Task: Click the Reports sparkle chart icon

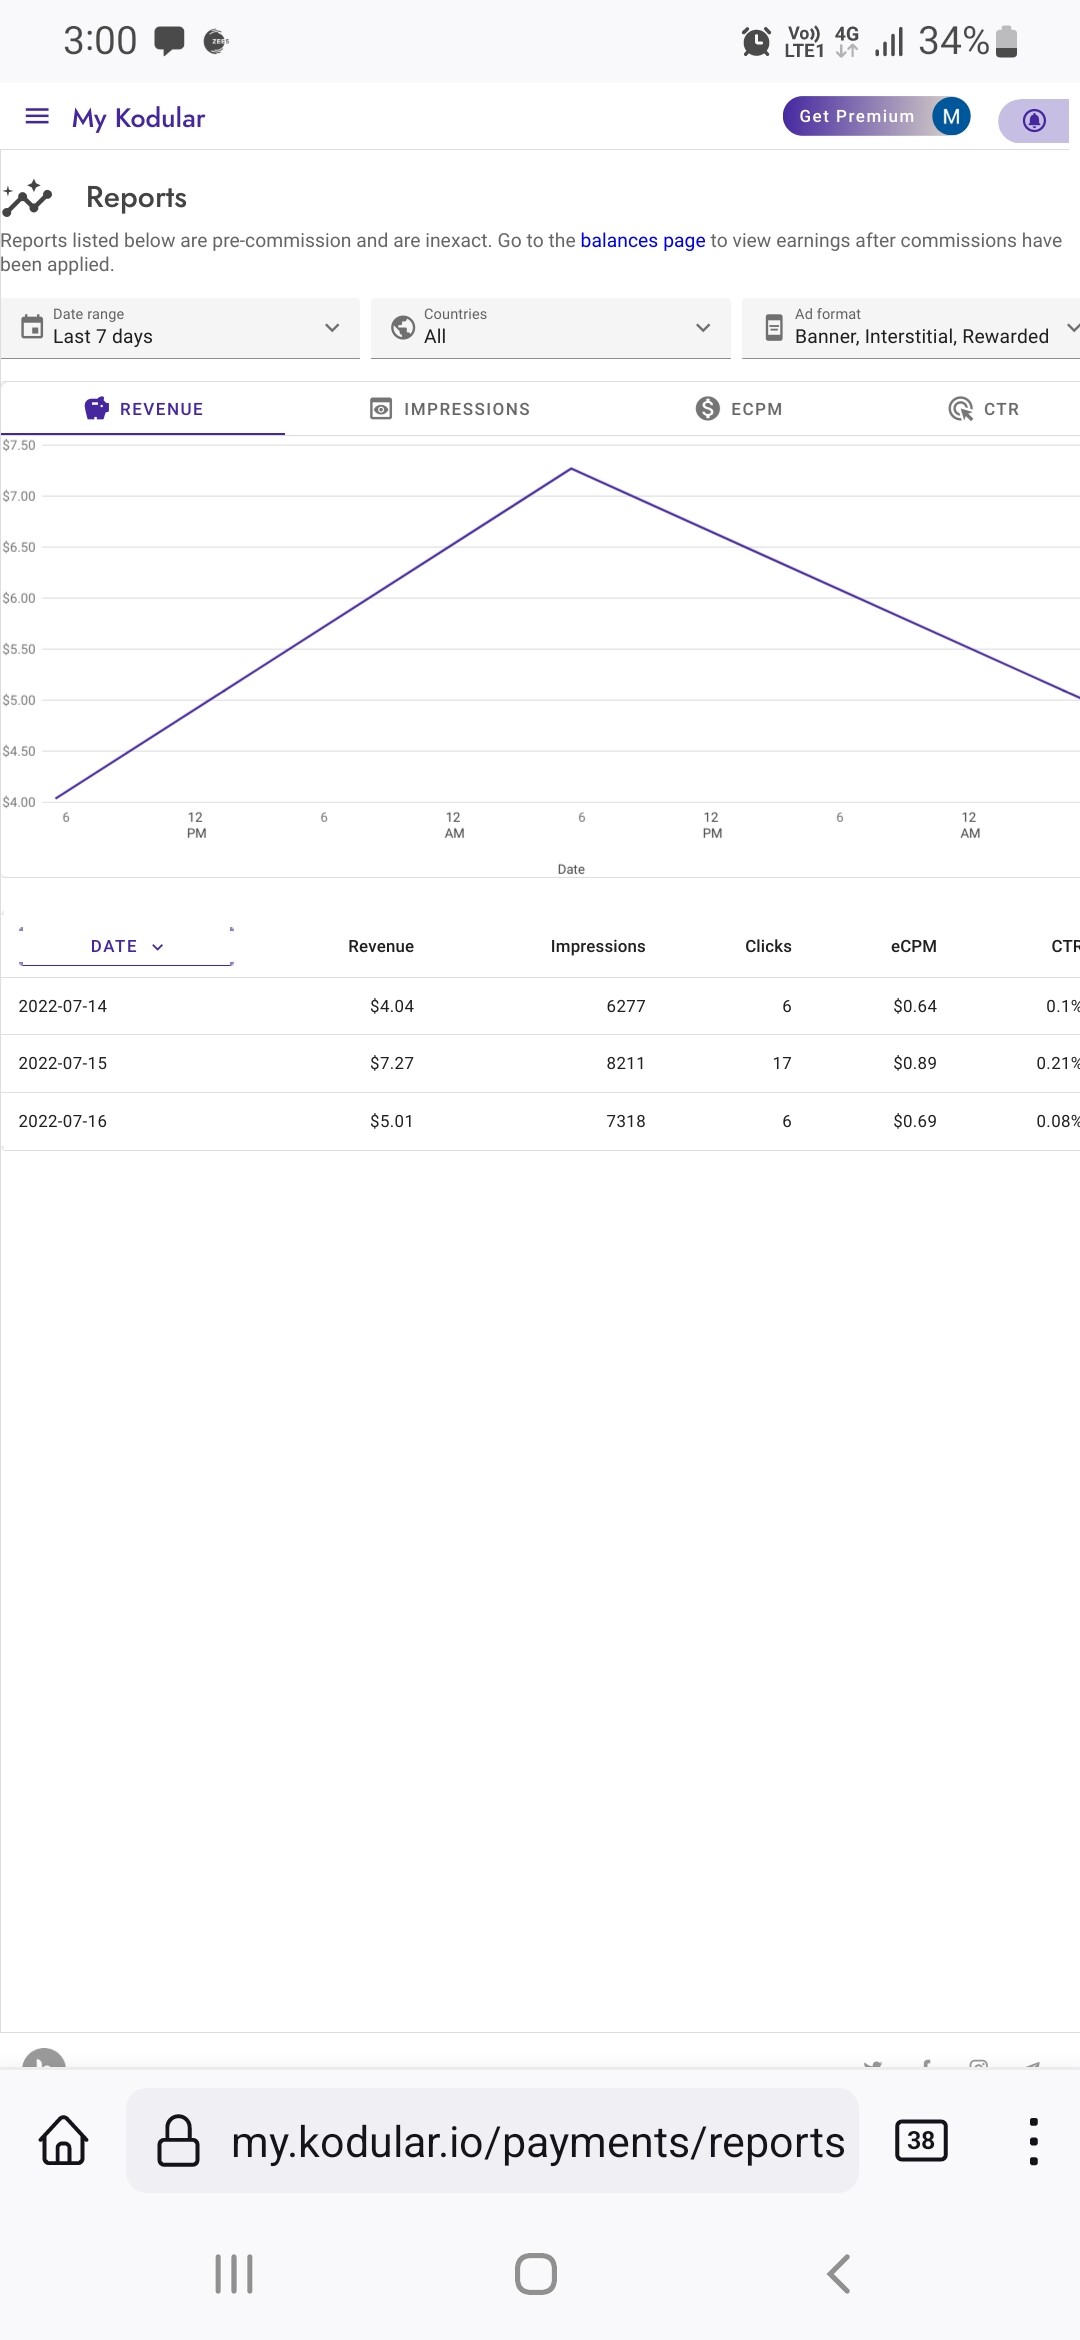Action: (x=27, y=198)
